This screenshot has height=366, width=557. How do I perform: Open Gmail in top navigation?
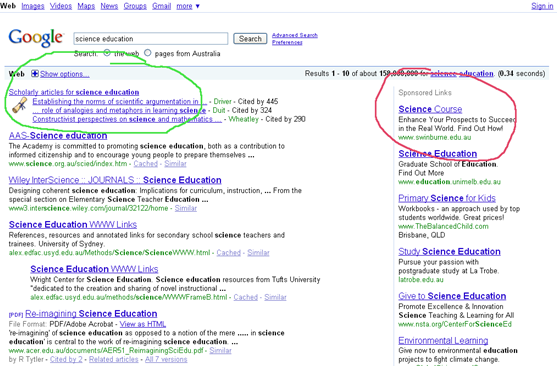click(162, 6)
